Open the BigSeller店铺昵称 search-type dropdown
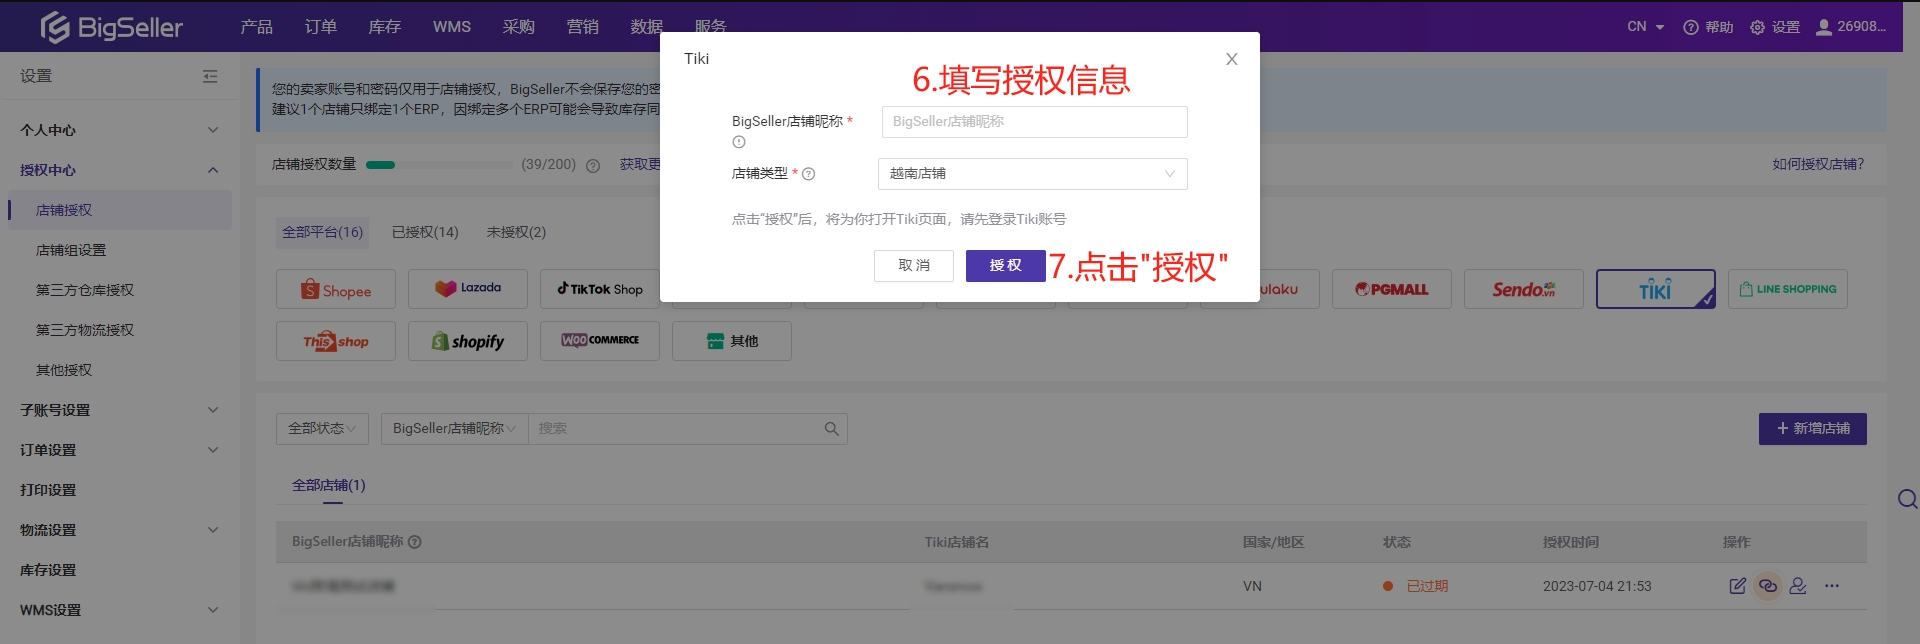This screenshot has height=644, width=1920. (x=454, y=429)
